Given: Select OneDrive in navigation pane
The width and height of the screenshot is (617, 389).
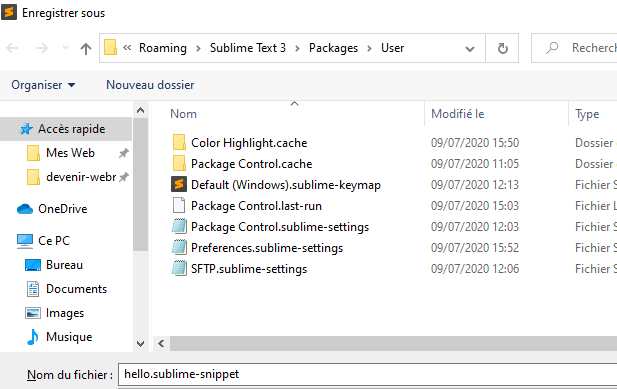Looking at the screenshot, I should pyautogui.click(x=63, y=209).
